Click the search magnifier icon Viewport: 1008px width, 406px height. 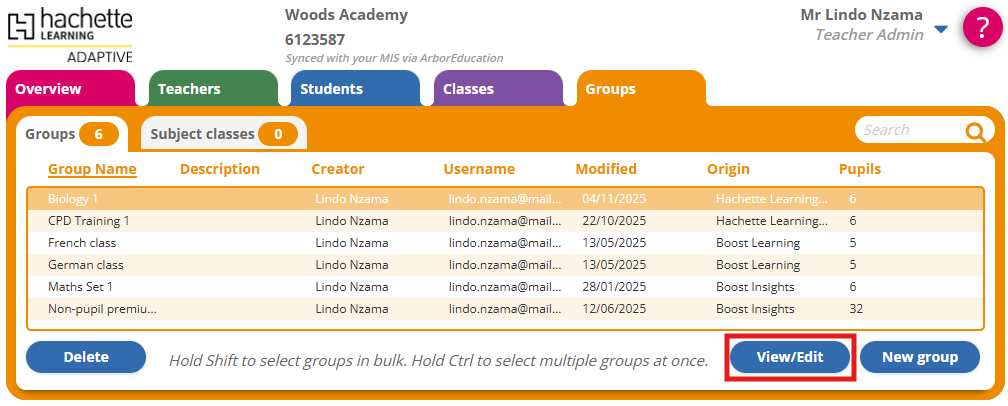[975, 131]
